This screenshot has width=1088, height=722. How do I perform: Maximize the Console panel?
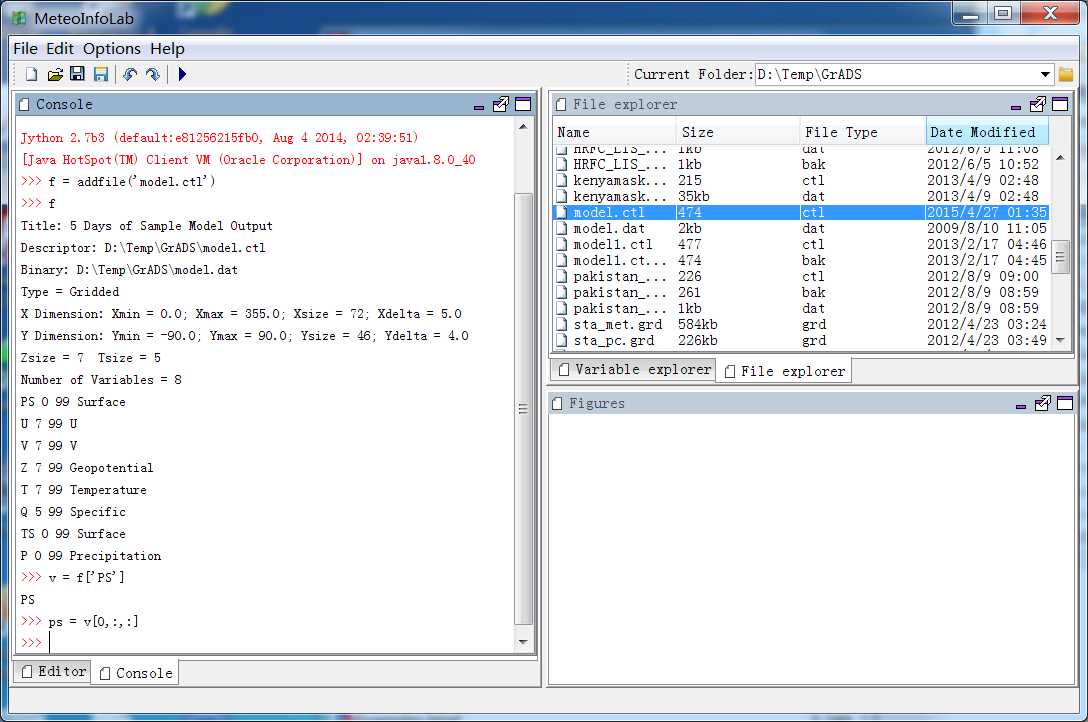coord(523,104)
